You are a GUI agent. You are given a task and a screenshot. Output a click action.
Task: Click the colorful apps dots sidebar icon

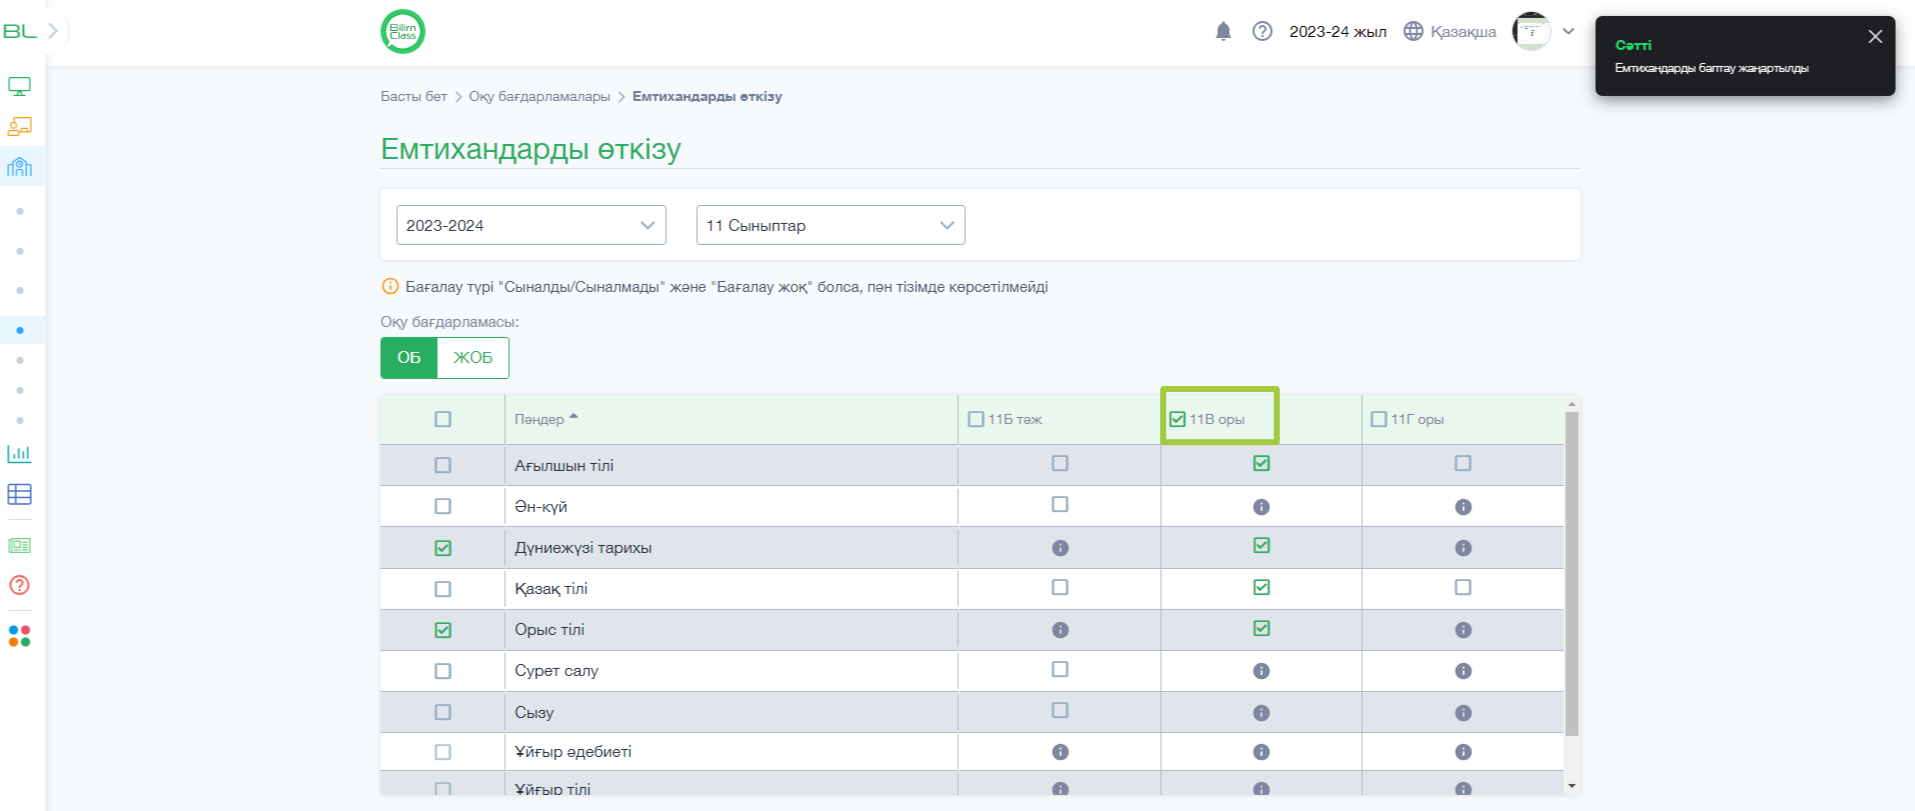click(19, 636)
